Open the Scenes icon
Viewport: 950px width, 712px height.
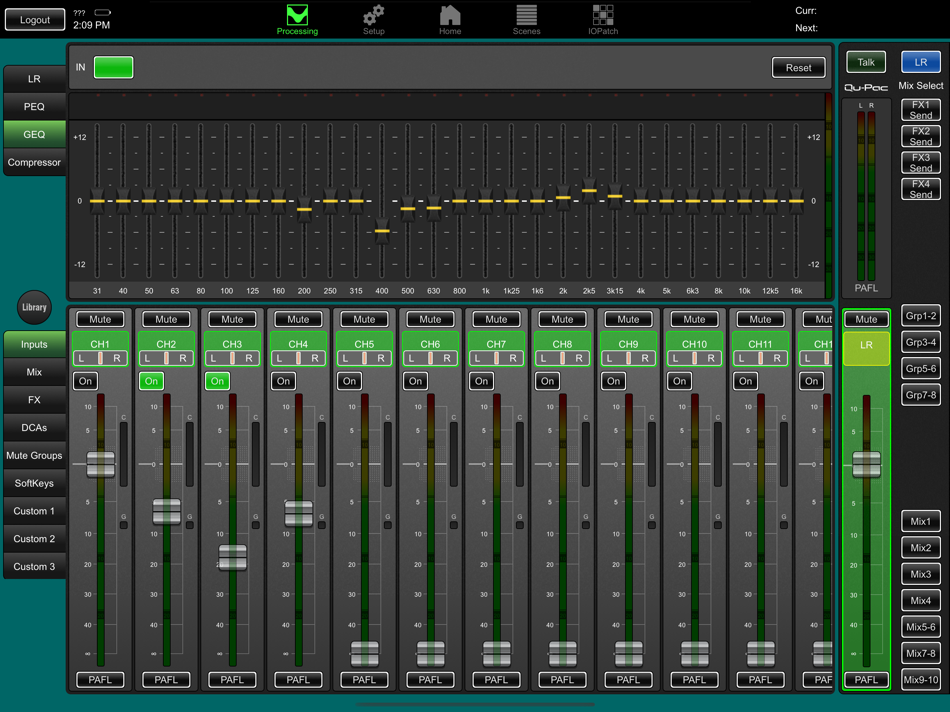[526, 17]
